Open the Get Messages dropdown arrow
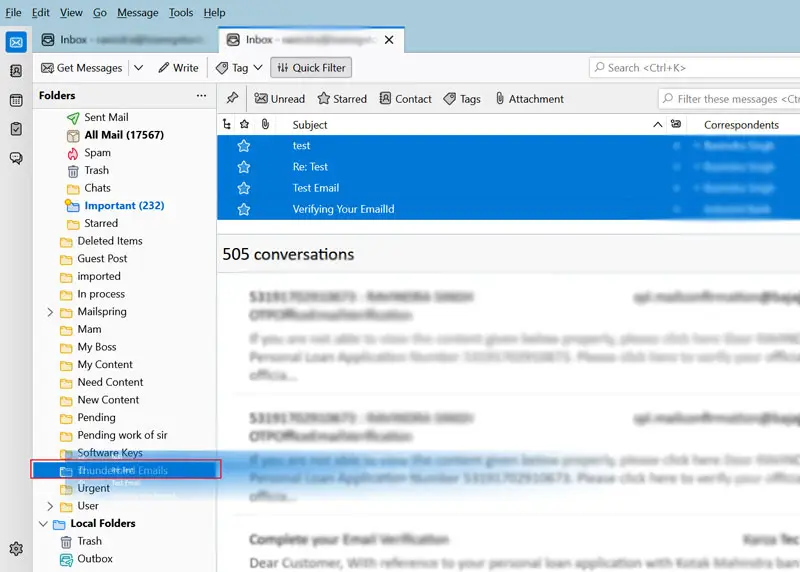Image resolution: width=800 pixels, height=572 pixels. [138, 68]
